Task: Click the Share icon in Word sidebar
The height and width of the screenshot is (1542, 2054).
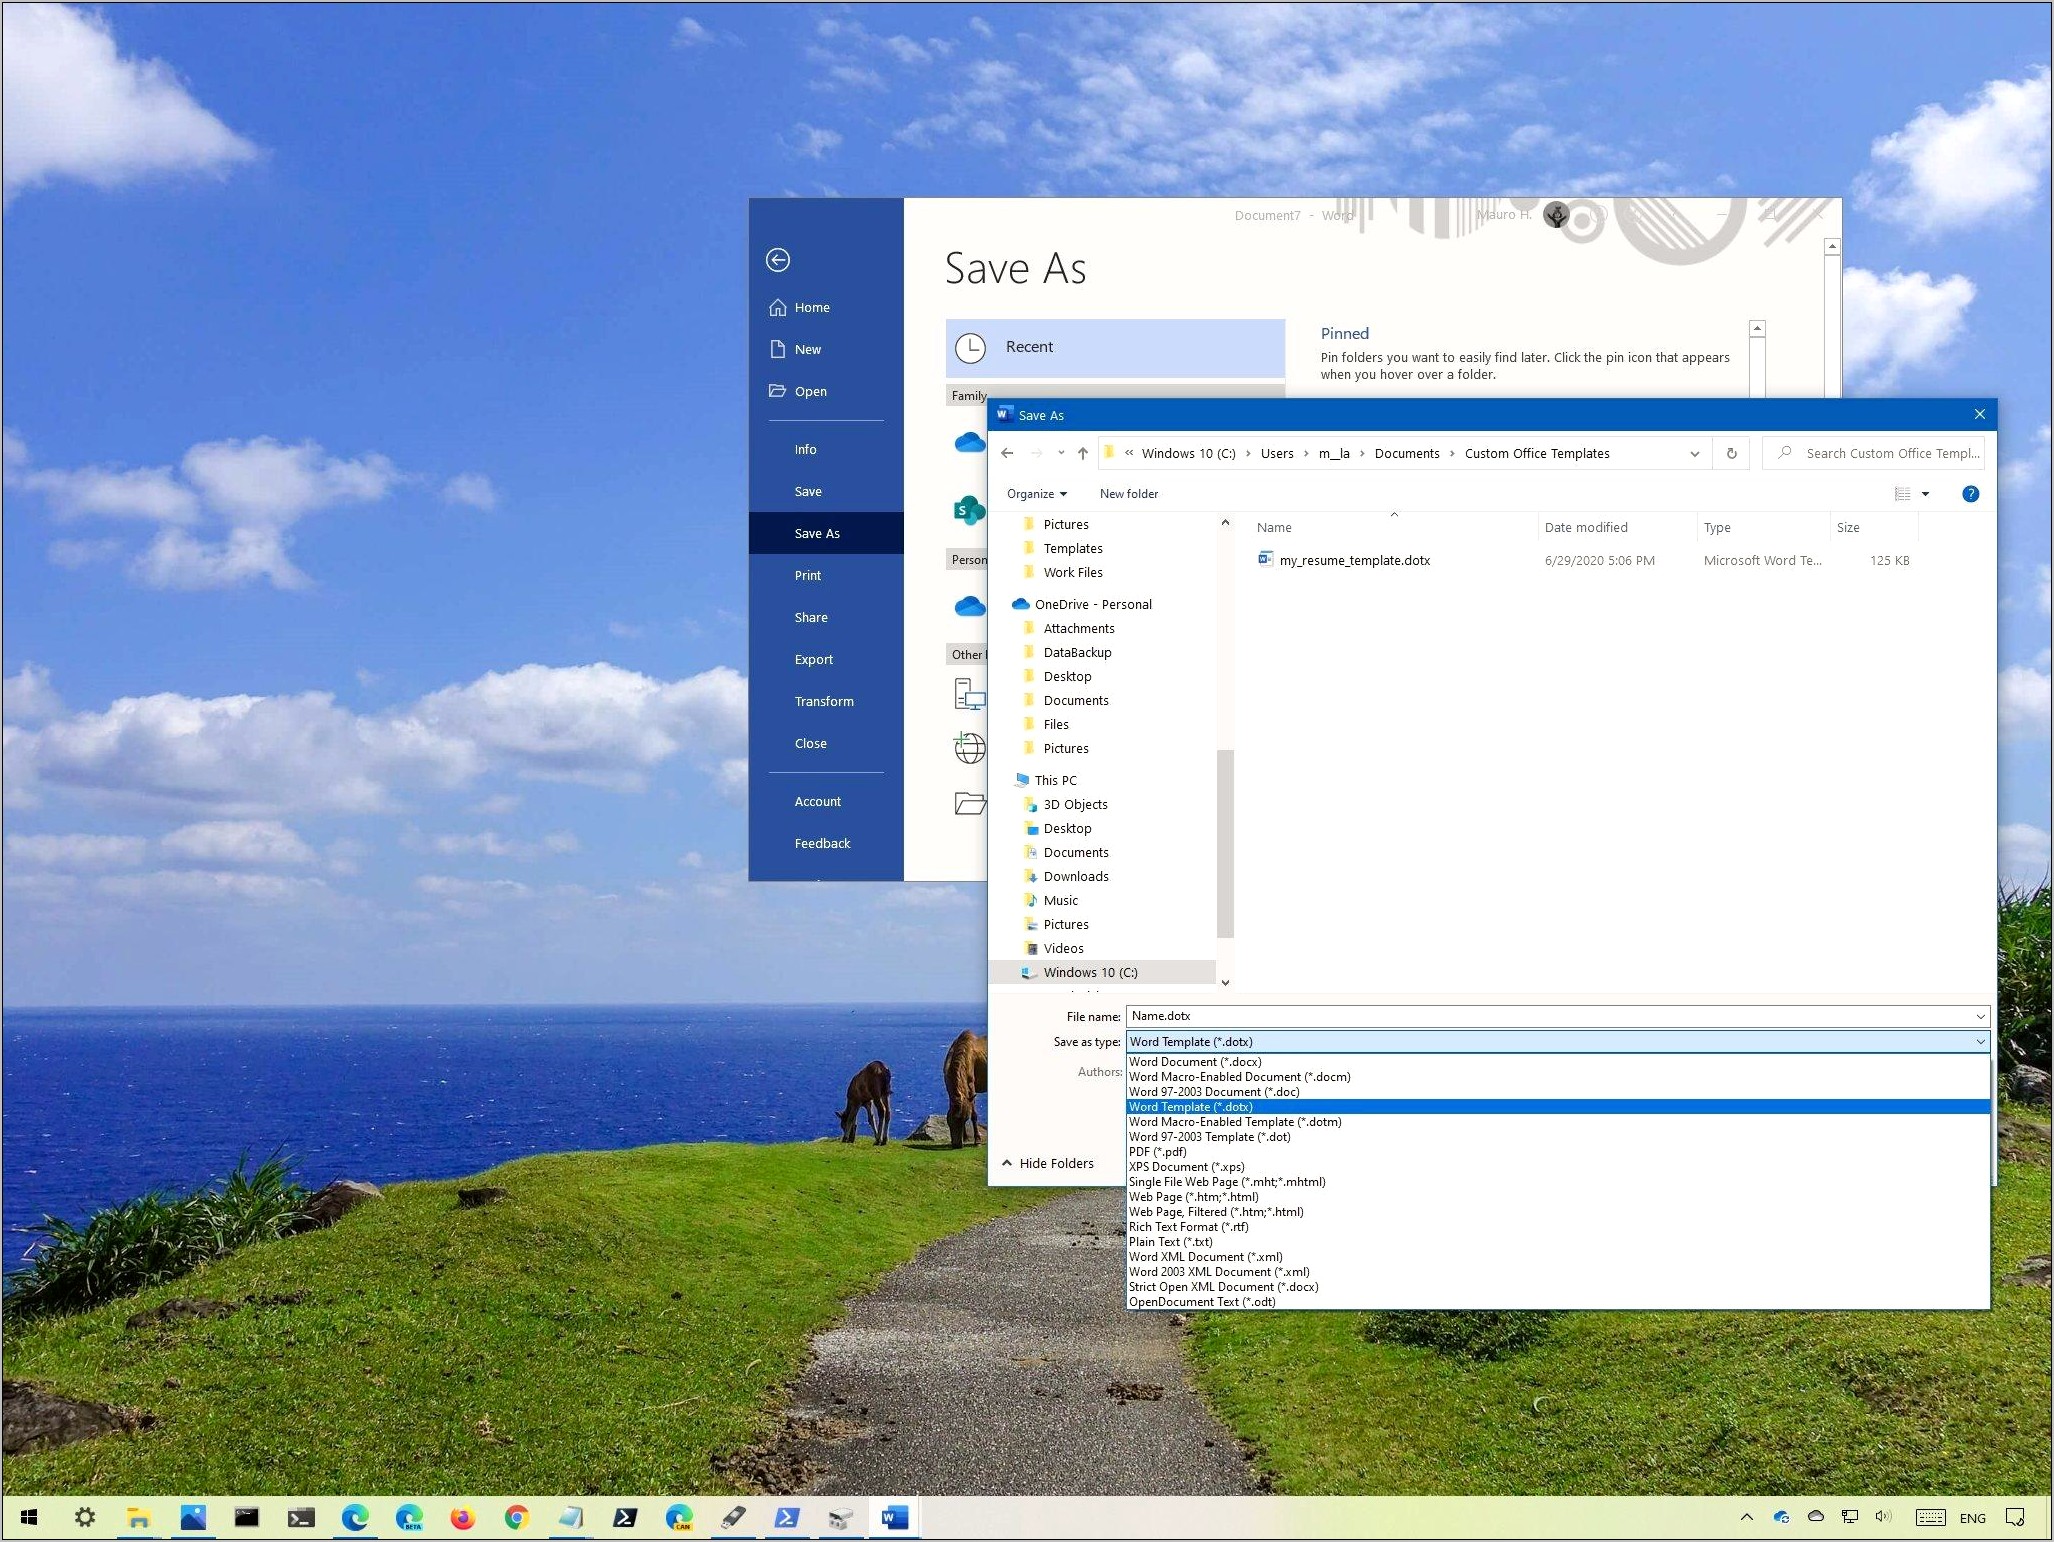Action: tap(807, 616)
